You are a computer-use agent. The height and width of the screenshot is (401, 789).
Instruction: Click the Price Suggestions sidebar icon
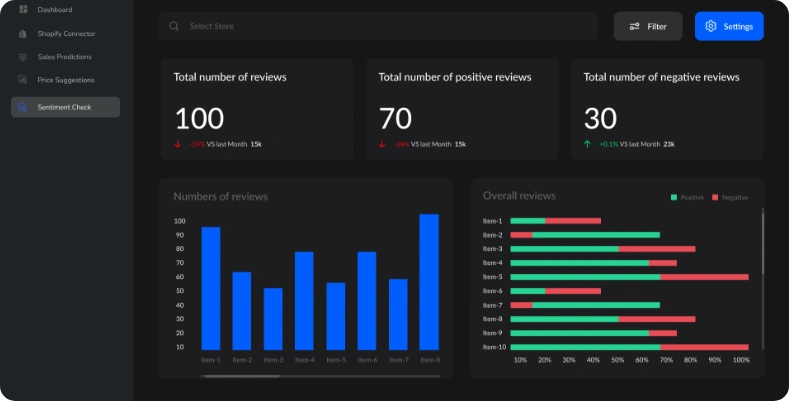(x=23, y=80)
